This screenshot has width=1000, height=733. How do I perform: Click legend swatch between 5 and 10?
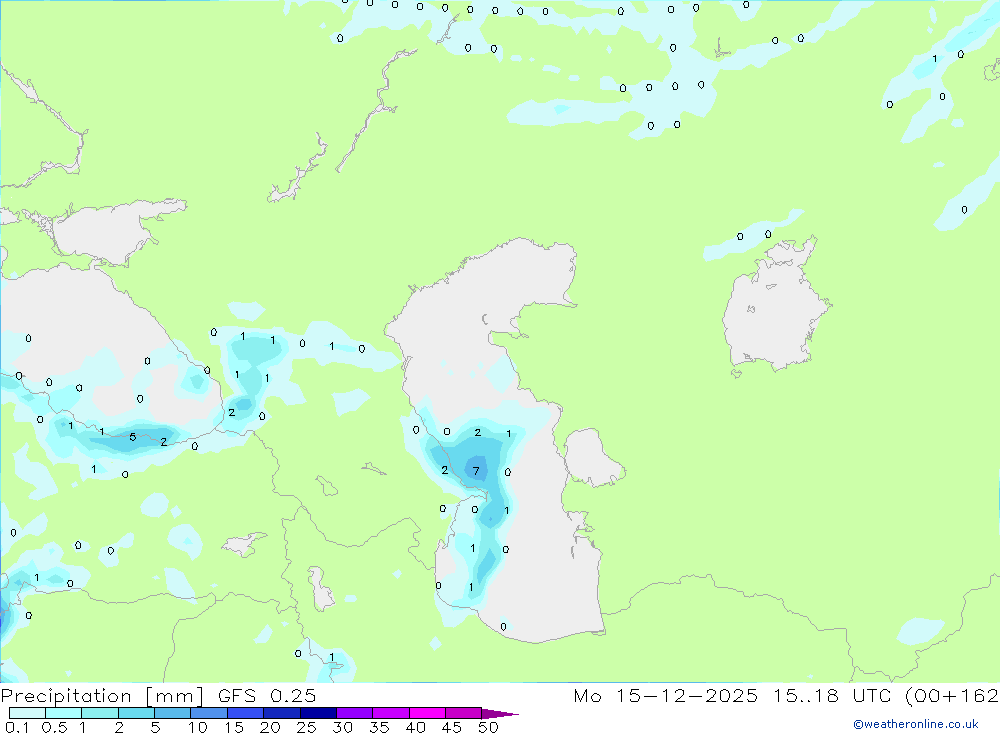point(173,713)
